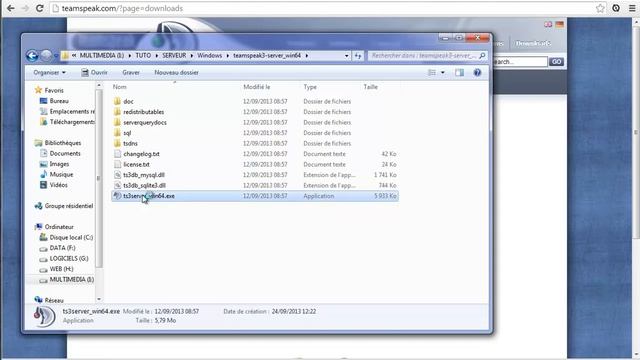
Task: Click the Explorer back arrow button
Action: click(x=32, y=56)
